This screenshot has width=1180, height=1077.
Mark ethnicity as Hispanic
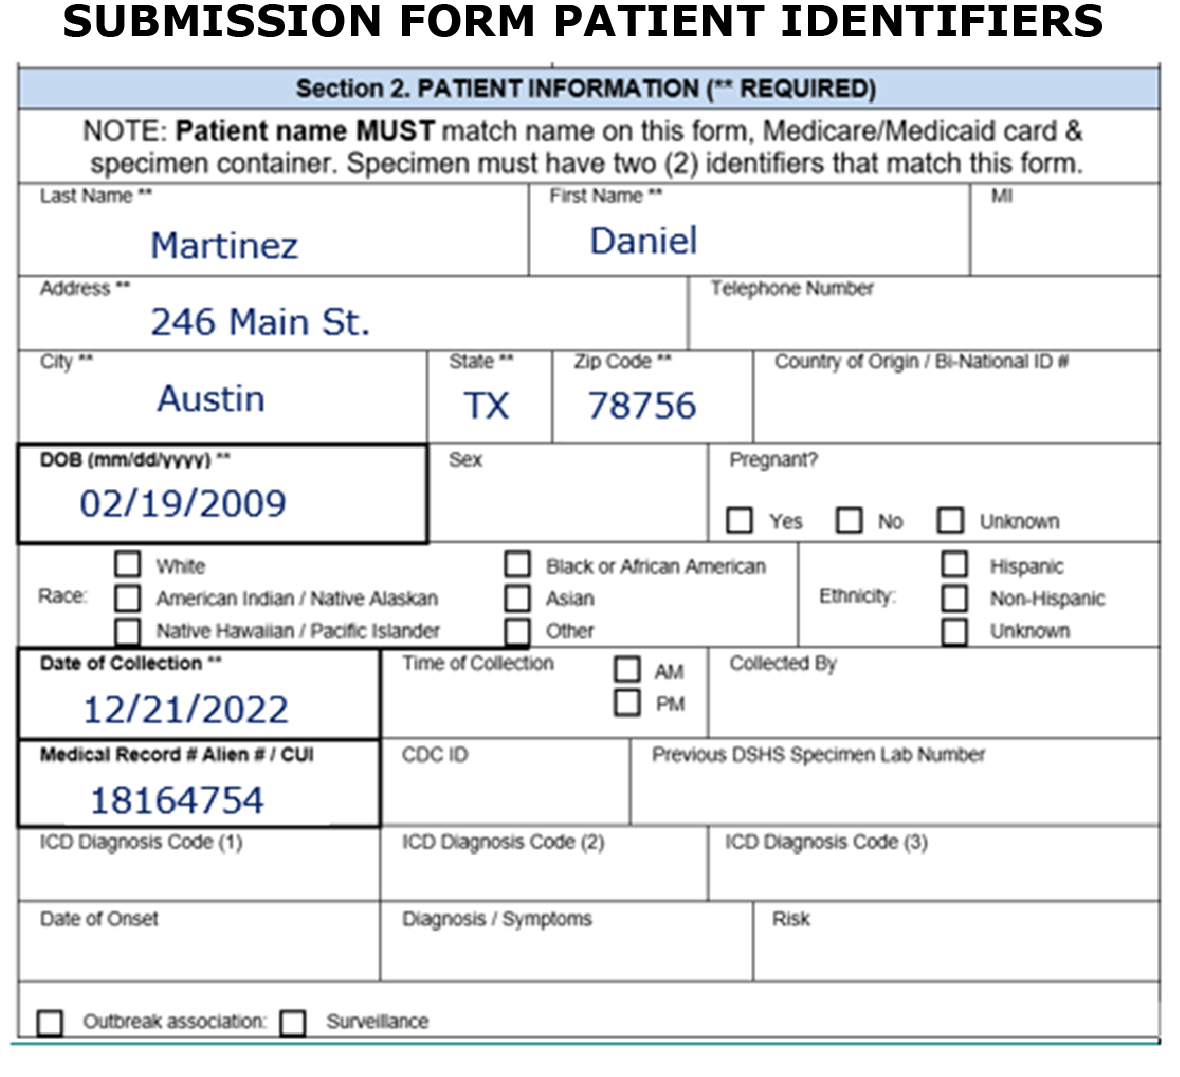click(x=954, y=564)
